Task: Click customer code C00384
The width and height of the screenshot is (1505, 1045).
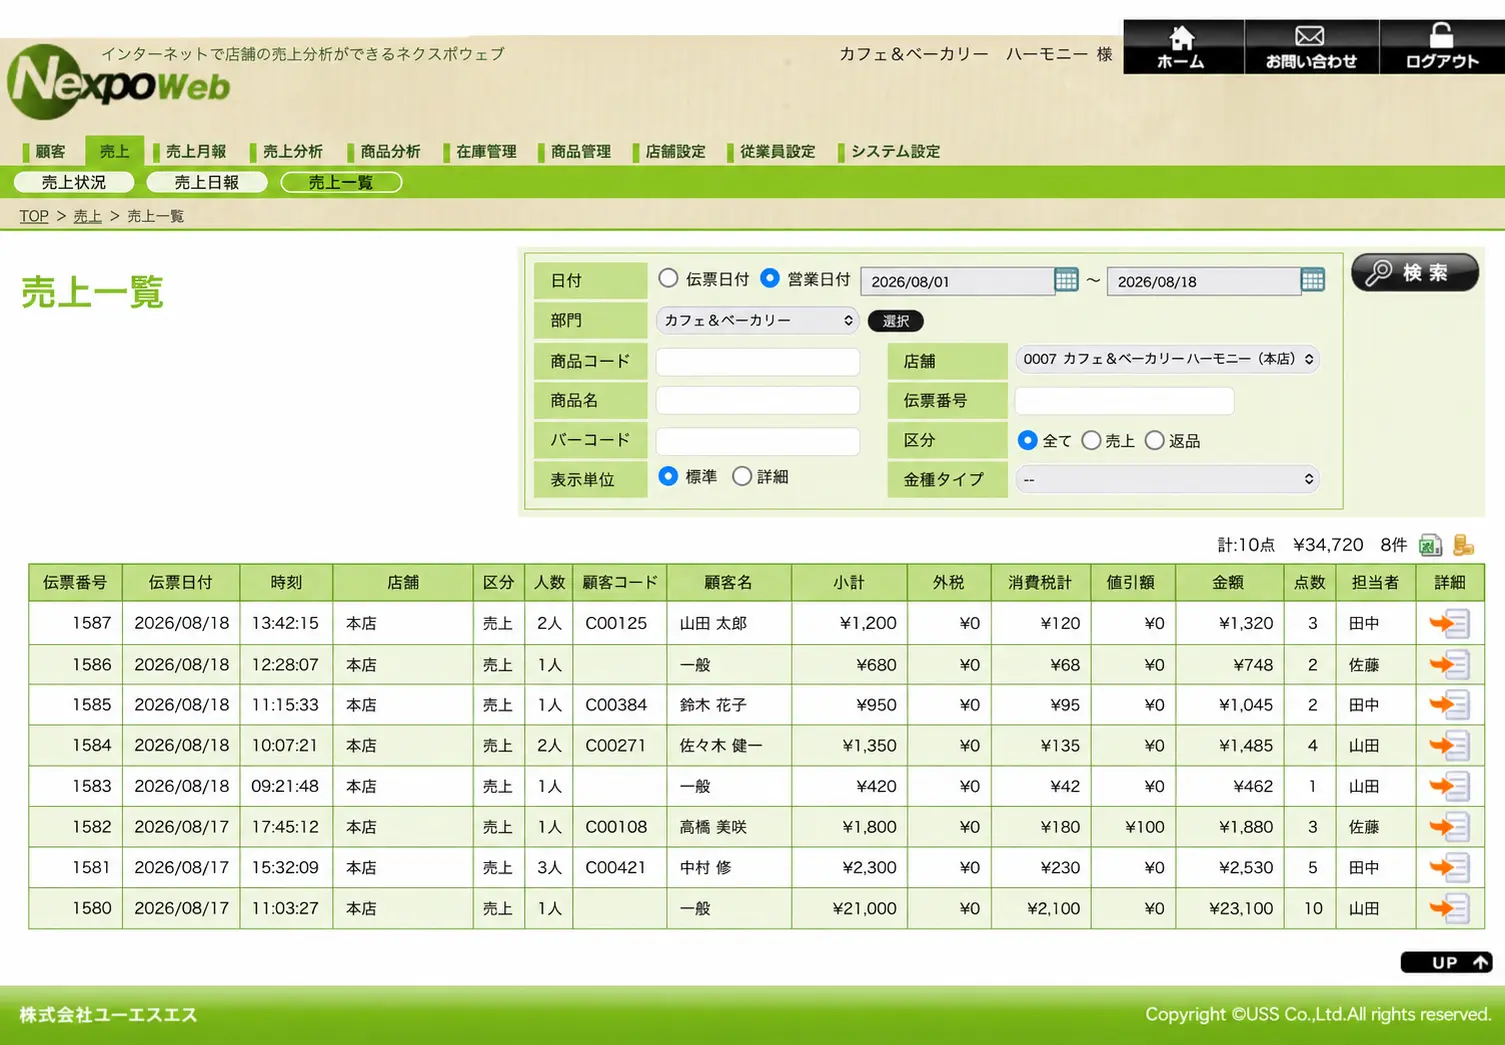Action: 616,705
